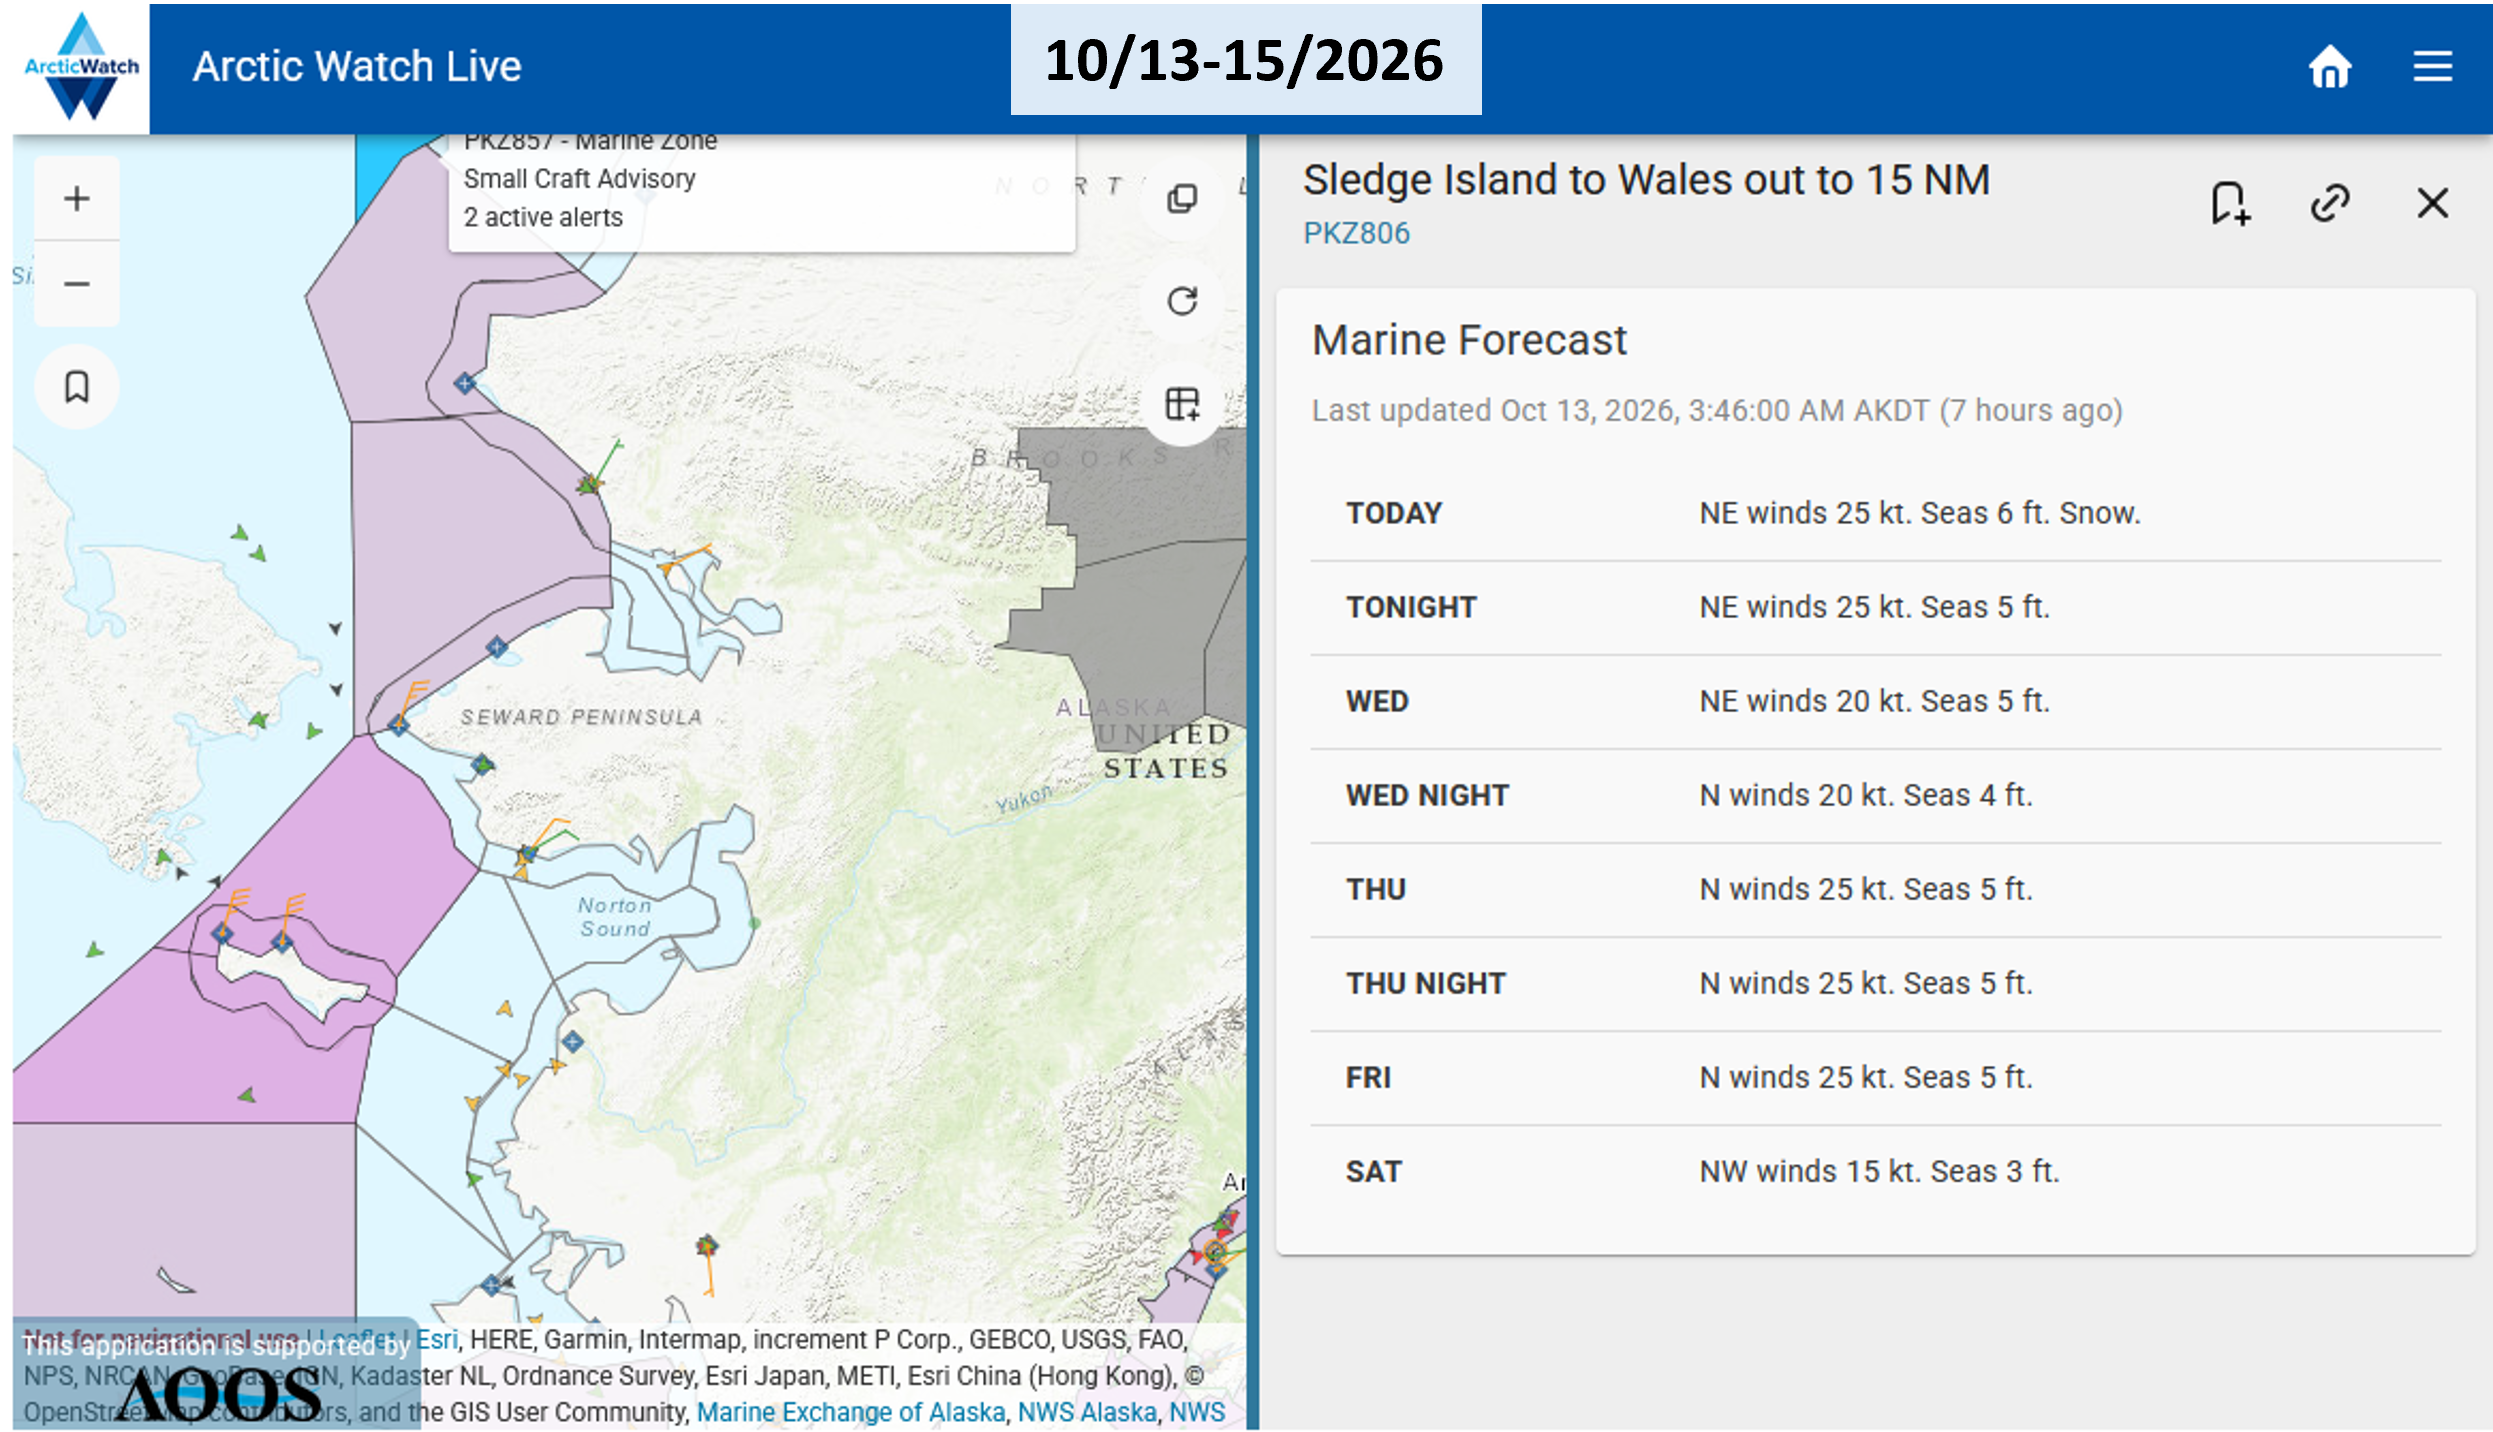Open the map layers icon
The width and height of the screenshot is (2493, 1432).
pyautogui.click(x=1182, y=198)
